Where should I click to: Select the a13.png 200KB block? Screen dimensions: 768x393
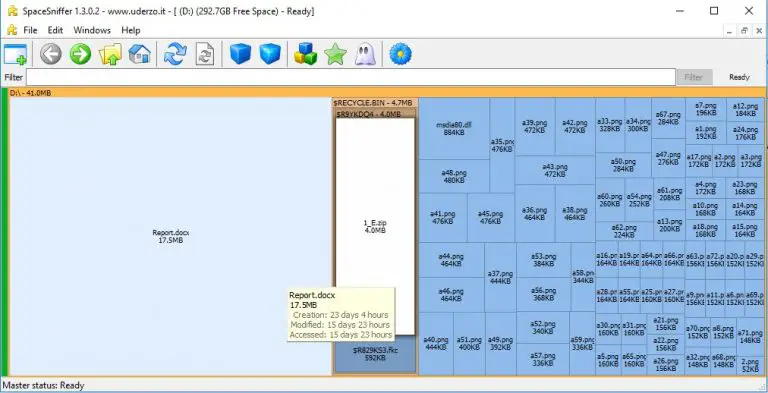669,225
